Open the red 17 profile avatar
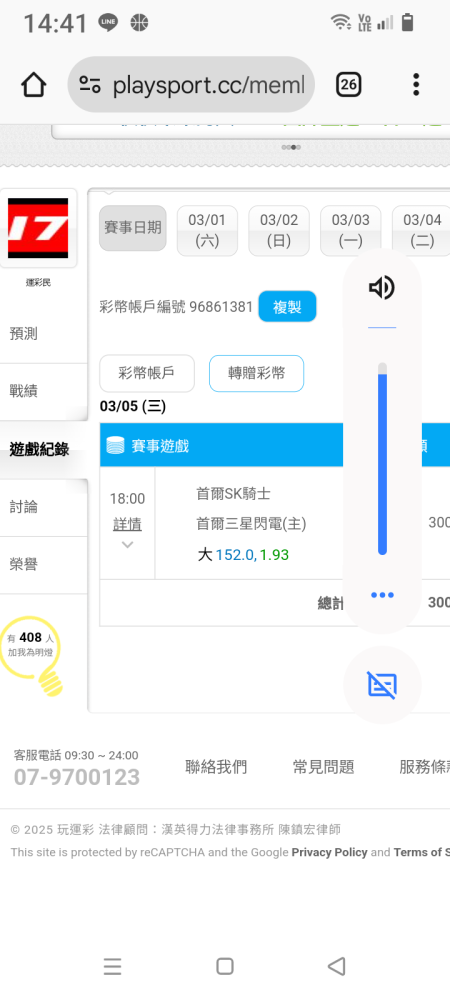 [38, 228]
